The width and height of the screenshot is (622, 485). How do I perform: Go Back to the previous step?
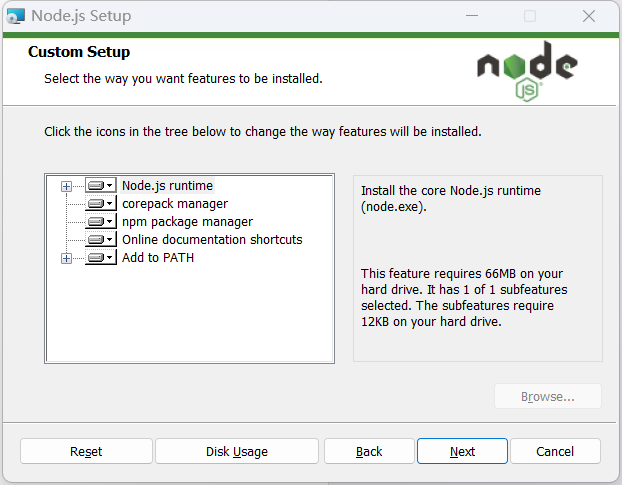coord(369,451)
